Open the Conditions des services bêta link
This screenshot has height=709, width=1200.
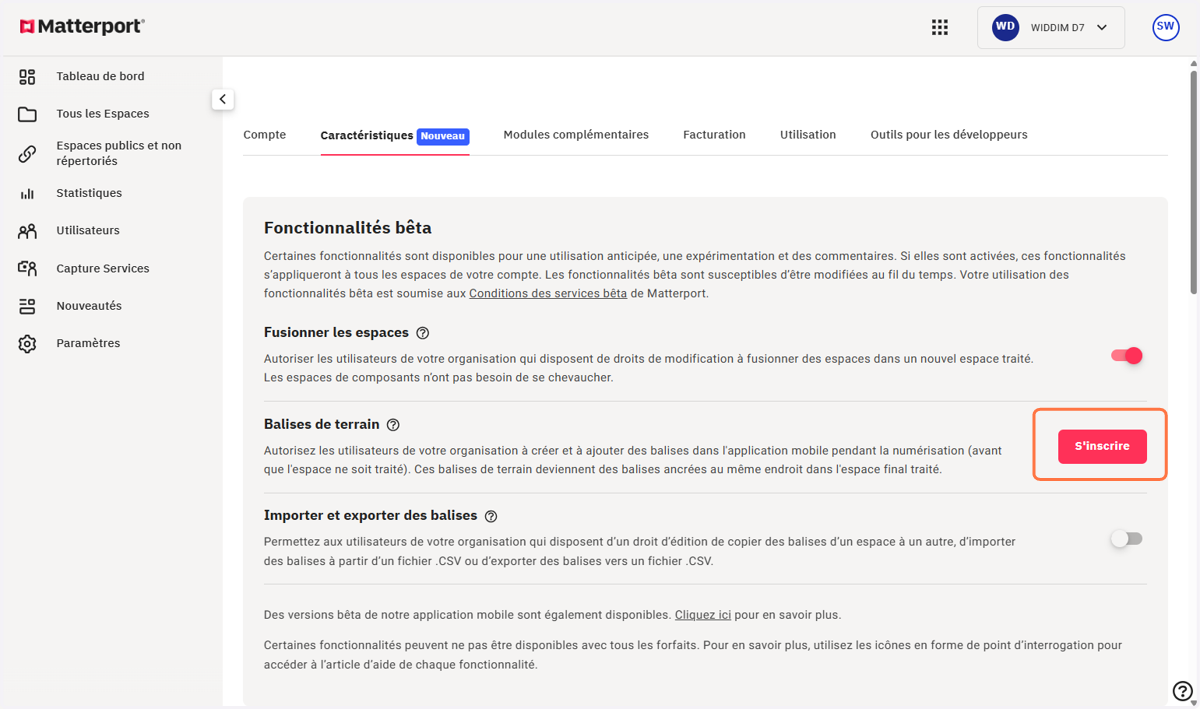coord(548,293)
